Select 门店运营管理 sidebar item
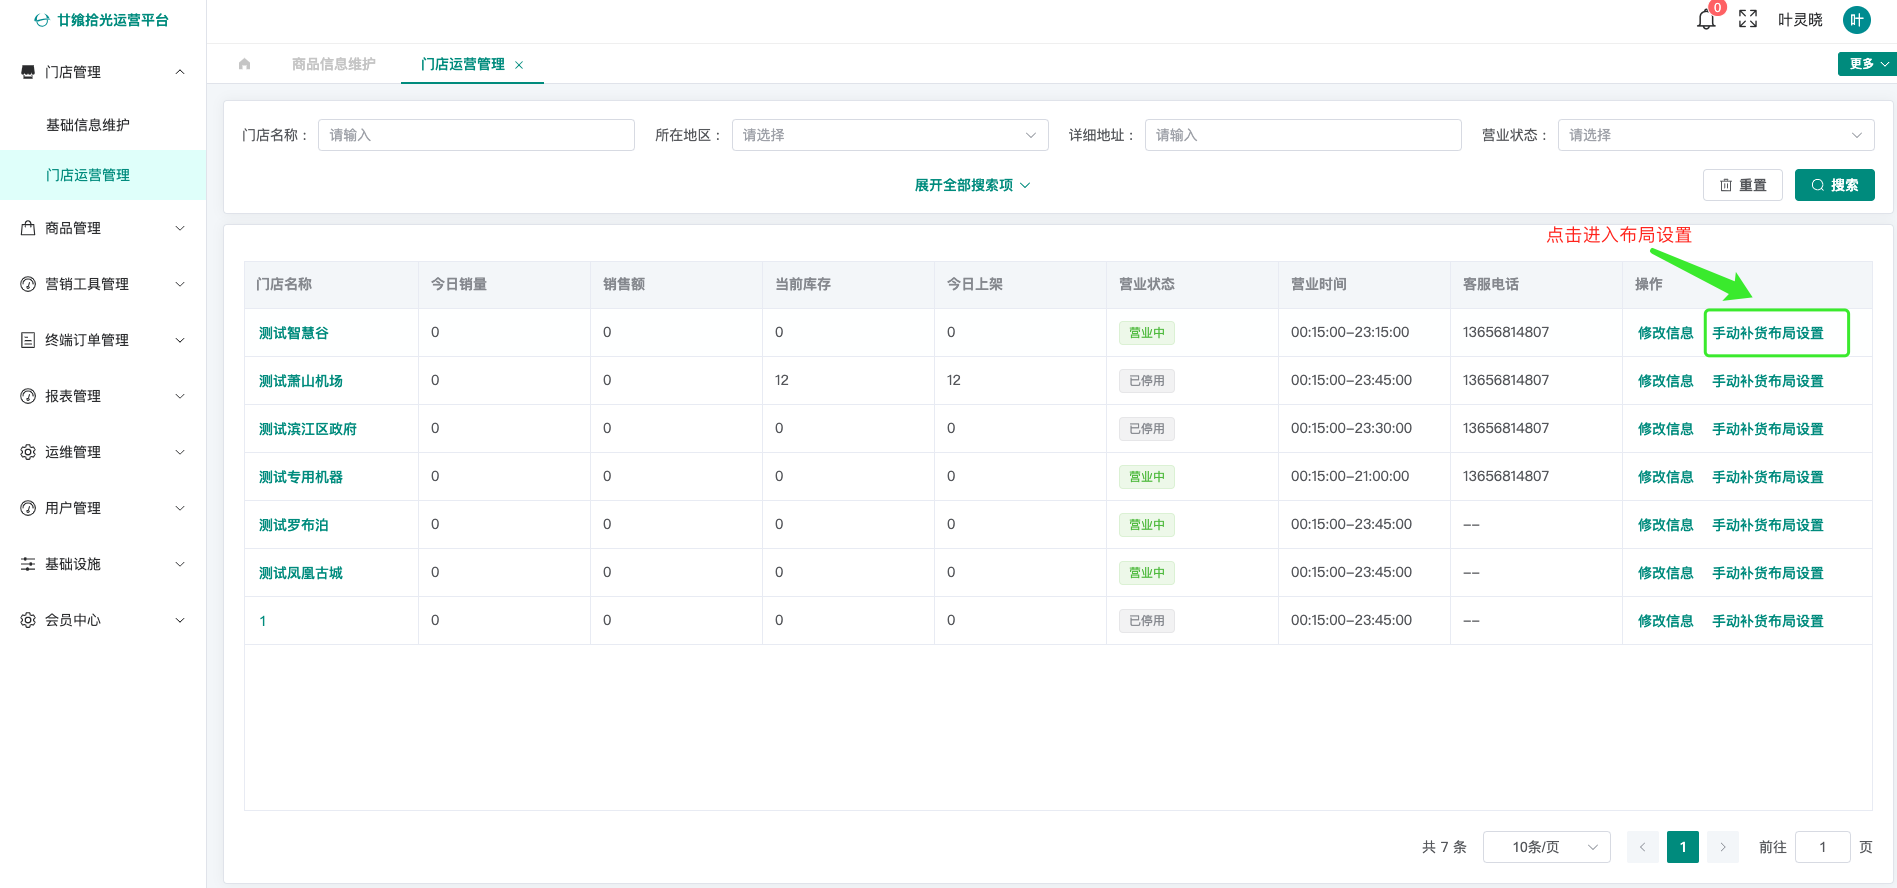This screenshot has height=888, width=1897. 103,175
